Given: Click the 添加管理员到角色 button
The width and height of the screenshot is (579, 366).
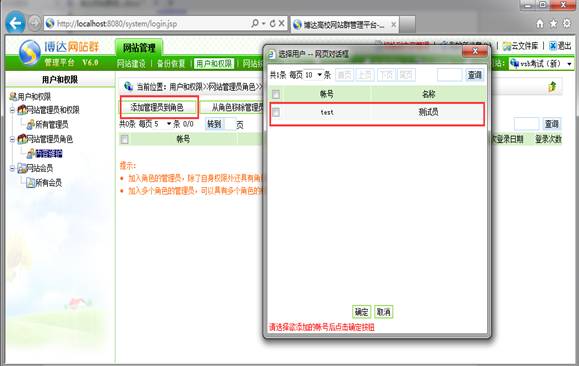Looking at the screenshot, I should click(x=158, y=107).
